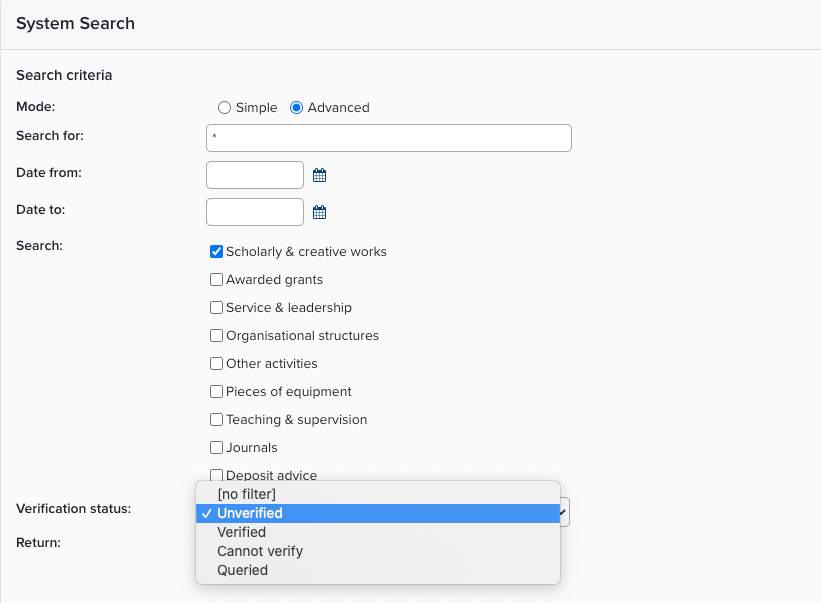Check Organisational structures
Viewport: 821px width, 603px height.
click(x=216, y=336)
